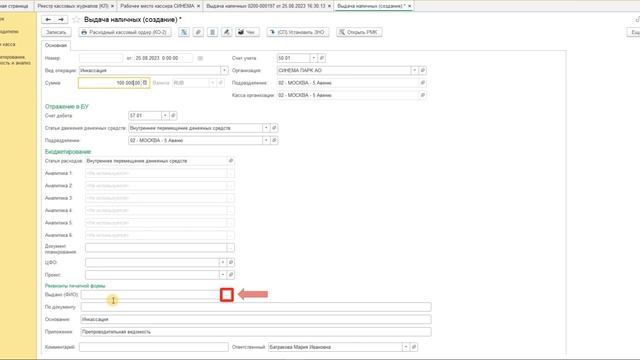This screenshot has height=360, width=640.
Task: Open the Статья расходов item
Action: pos(231,161)
